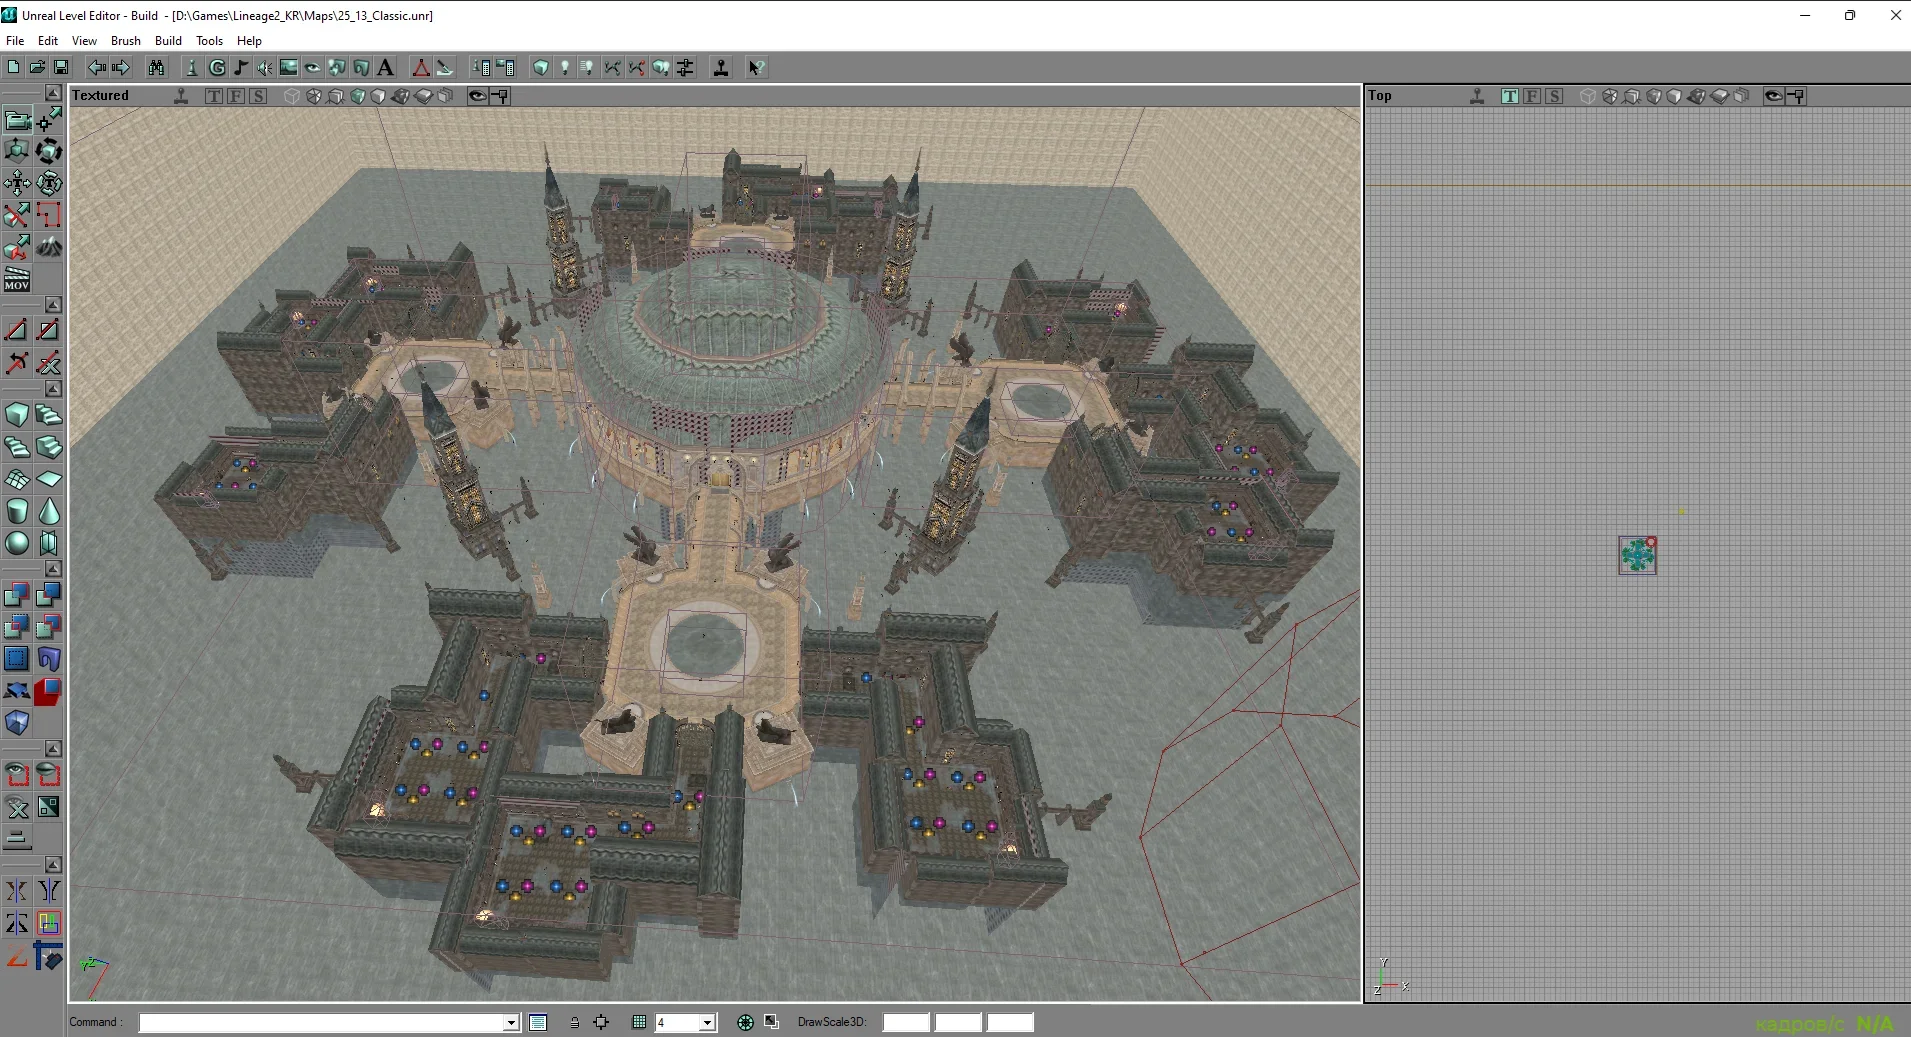Select the Vertex Editing tool
The height and width of the screenshot is (1037, 1911).
[x=49, y=120]
